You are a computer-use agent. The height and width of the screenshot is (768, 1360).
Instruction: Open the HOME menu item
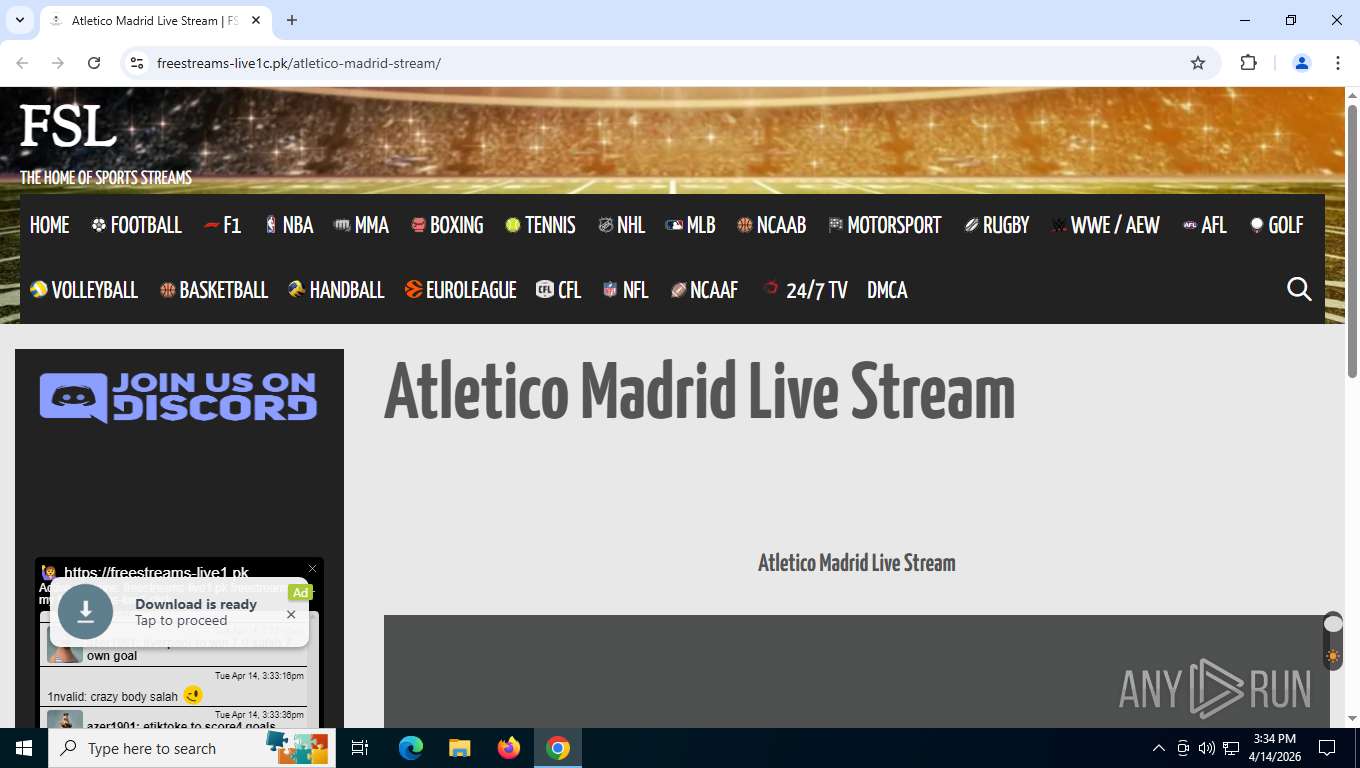pyautogui.click(x=50, y=225)
